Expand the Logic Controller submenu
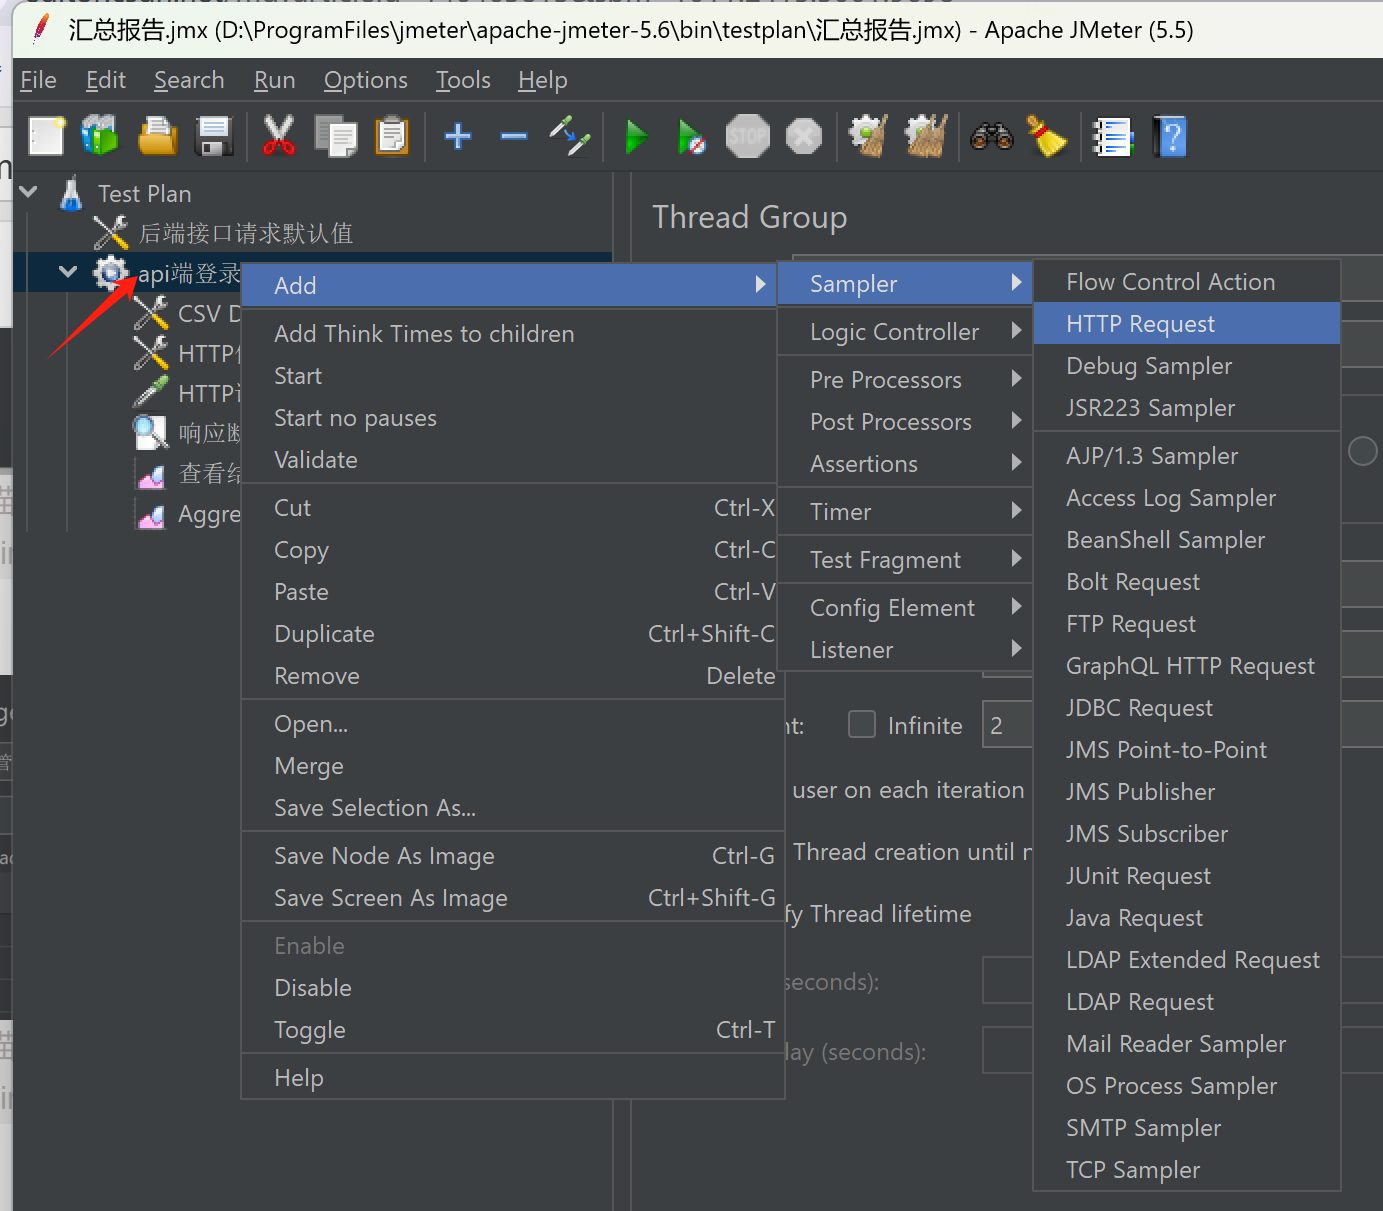Screen dimensions: 1383x1211 [905, 332]
